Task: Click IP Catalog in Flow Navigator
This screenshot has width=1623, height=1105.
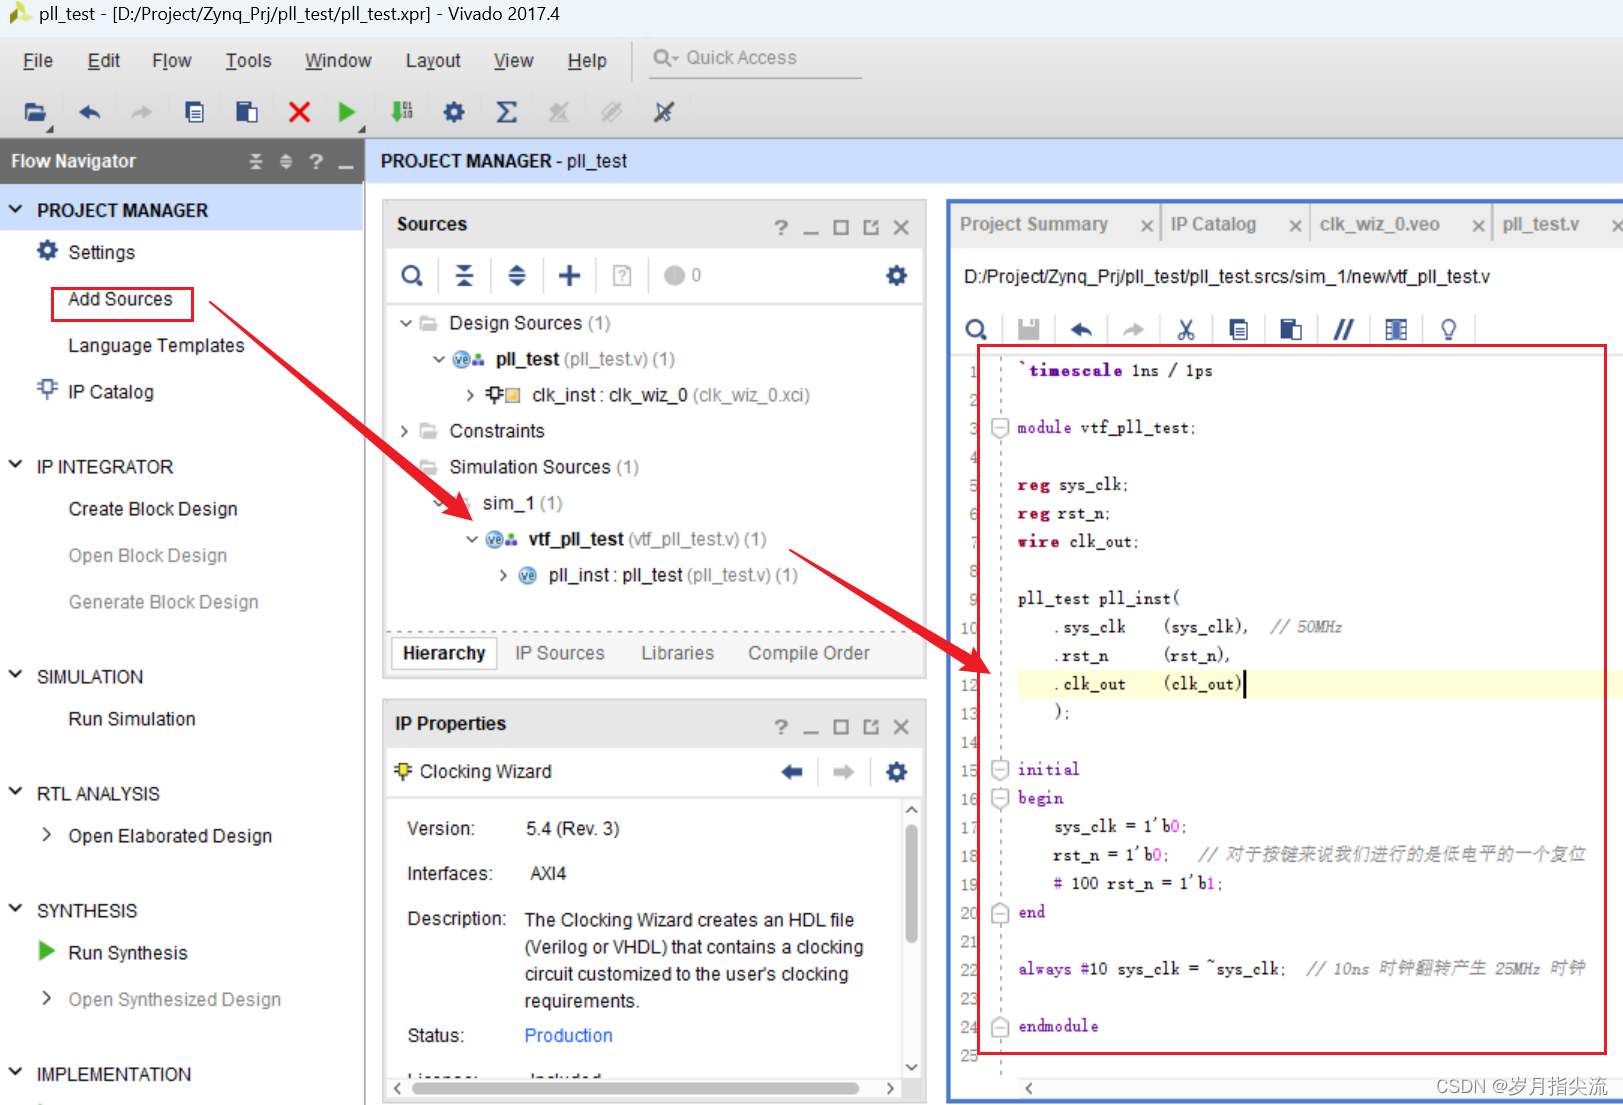Action: coord(110,392)
